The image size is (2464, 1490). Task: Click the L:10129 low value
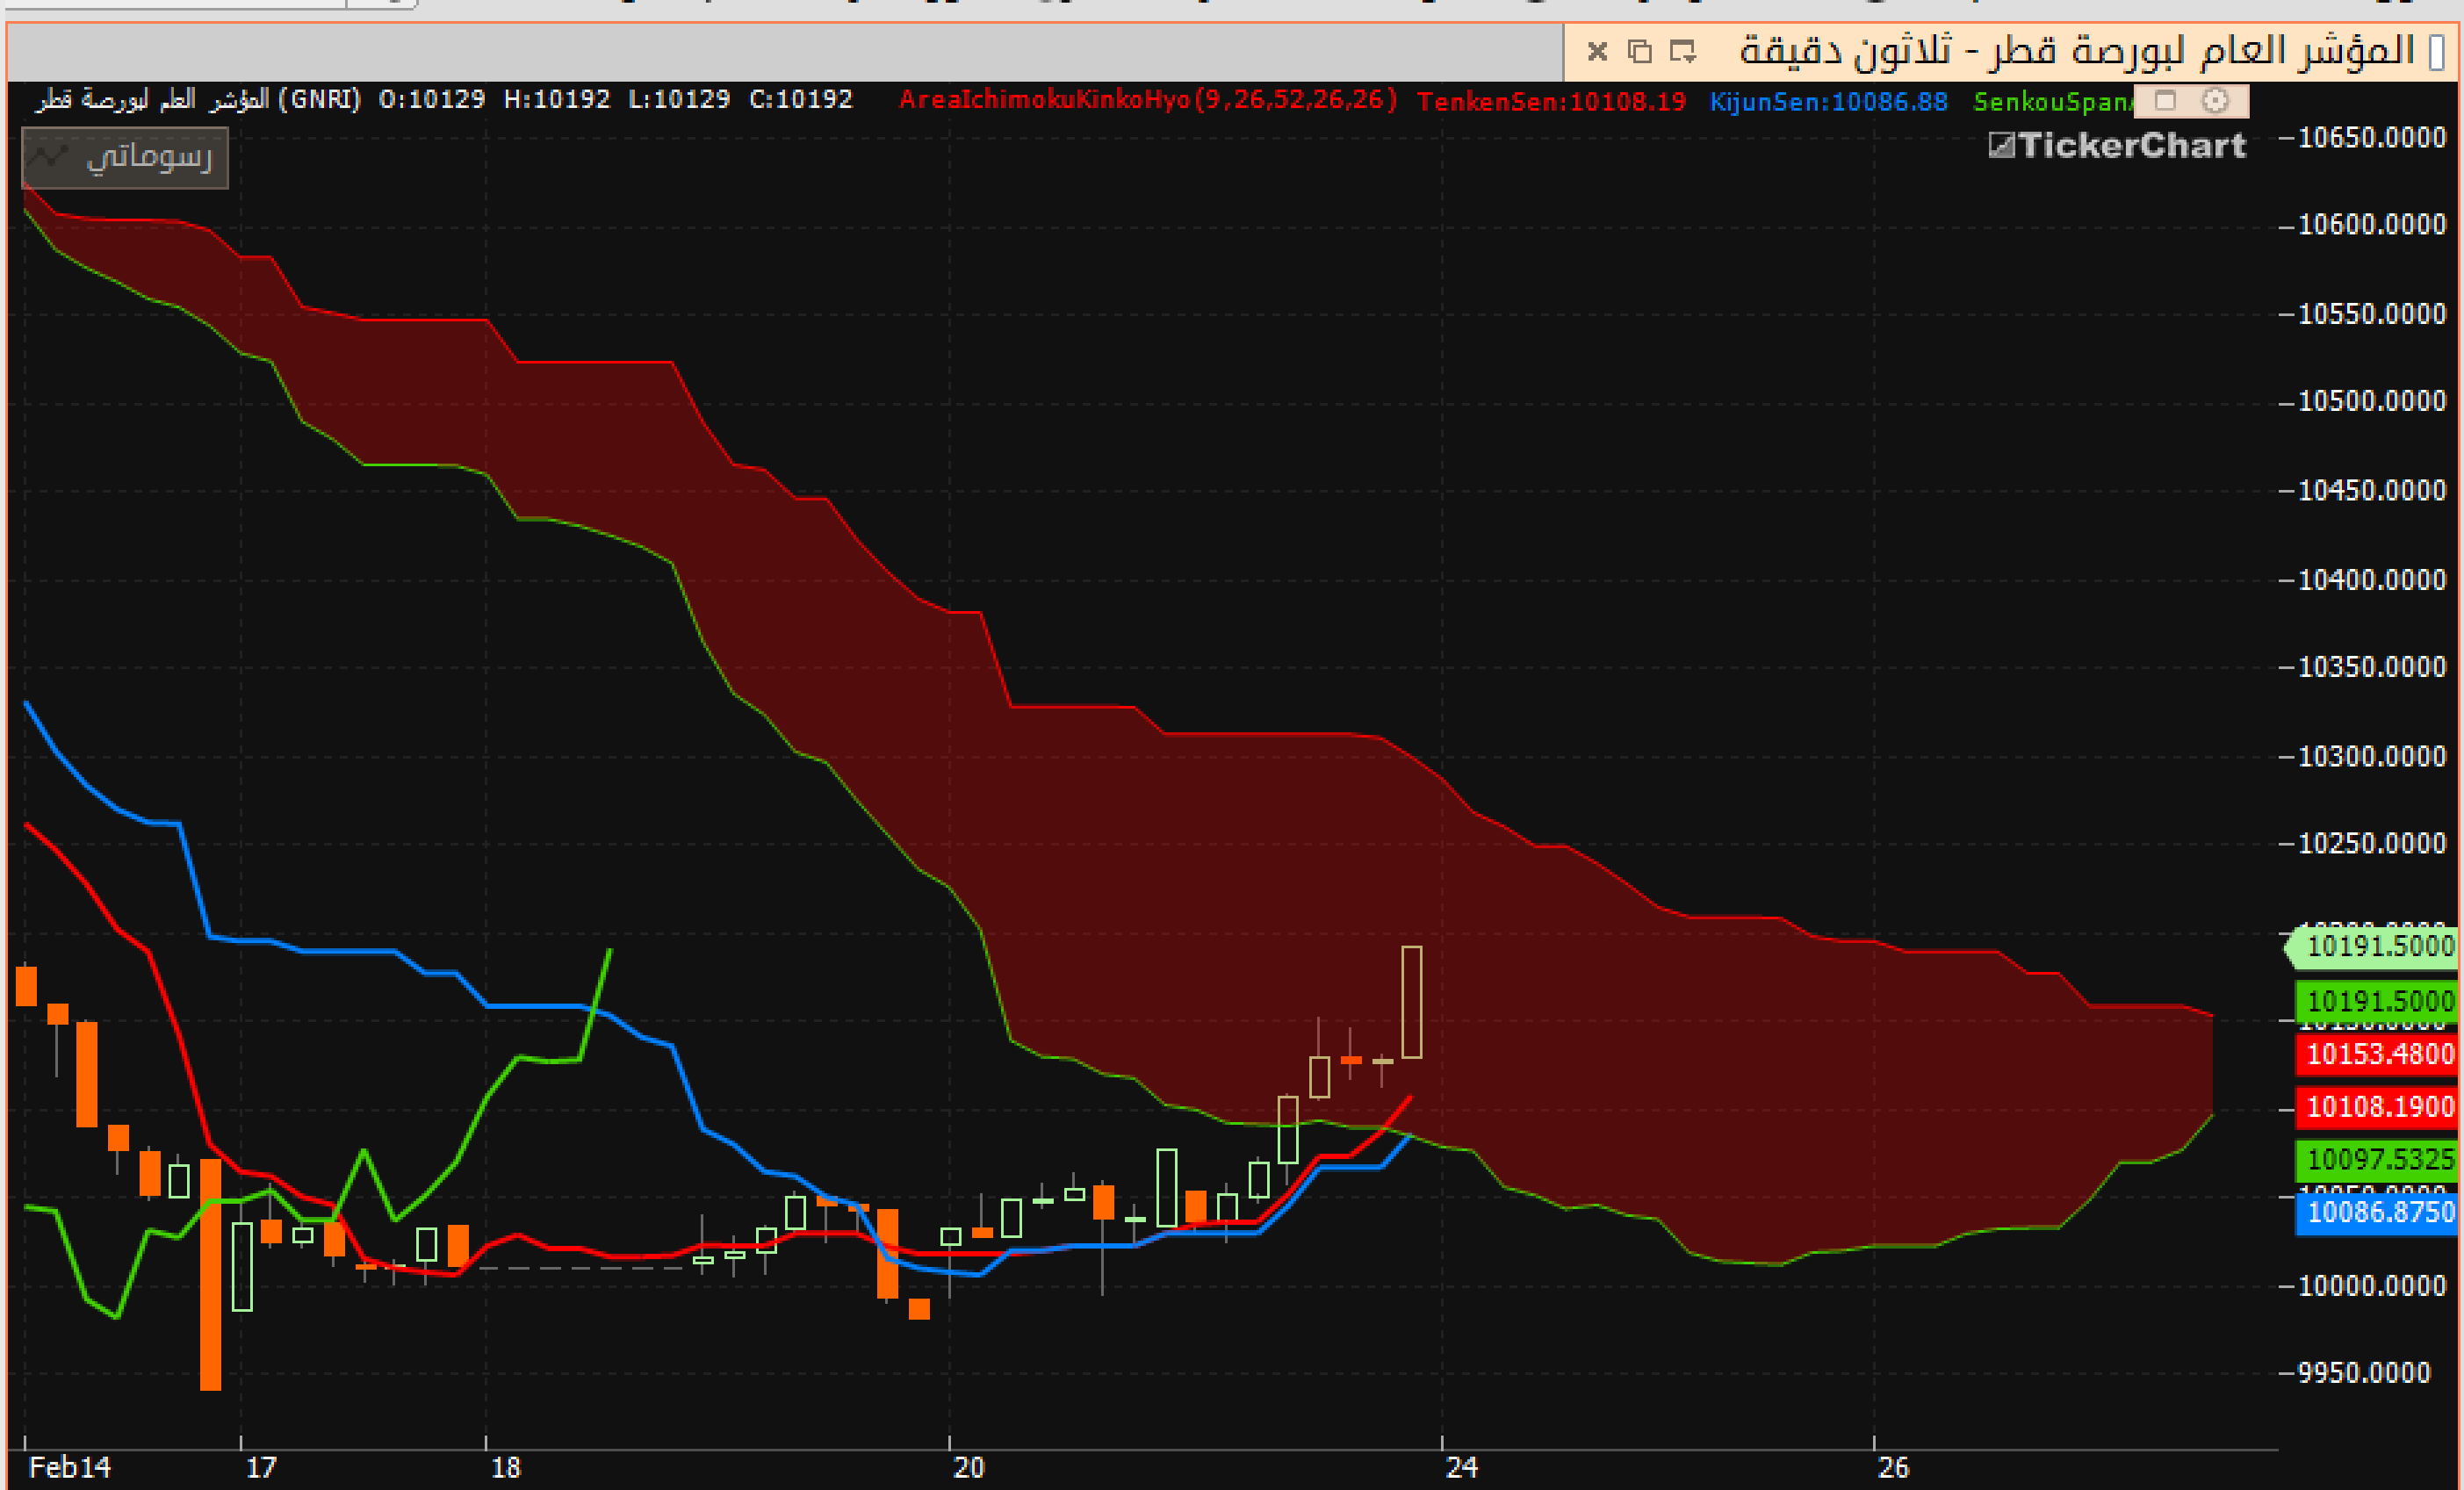679,99
